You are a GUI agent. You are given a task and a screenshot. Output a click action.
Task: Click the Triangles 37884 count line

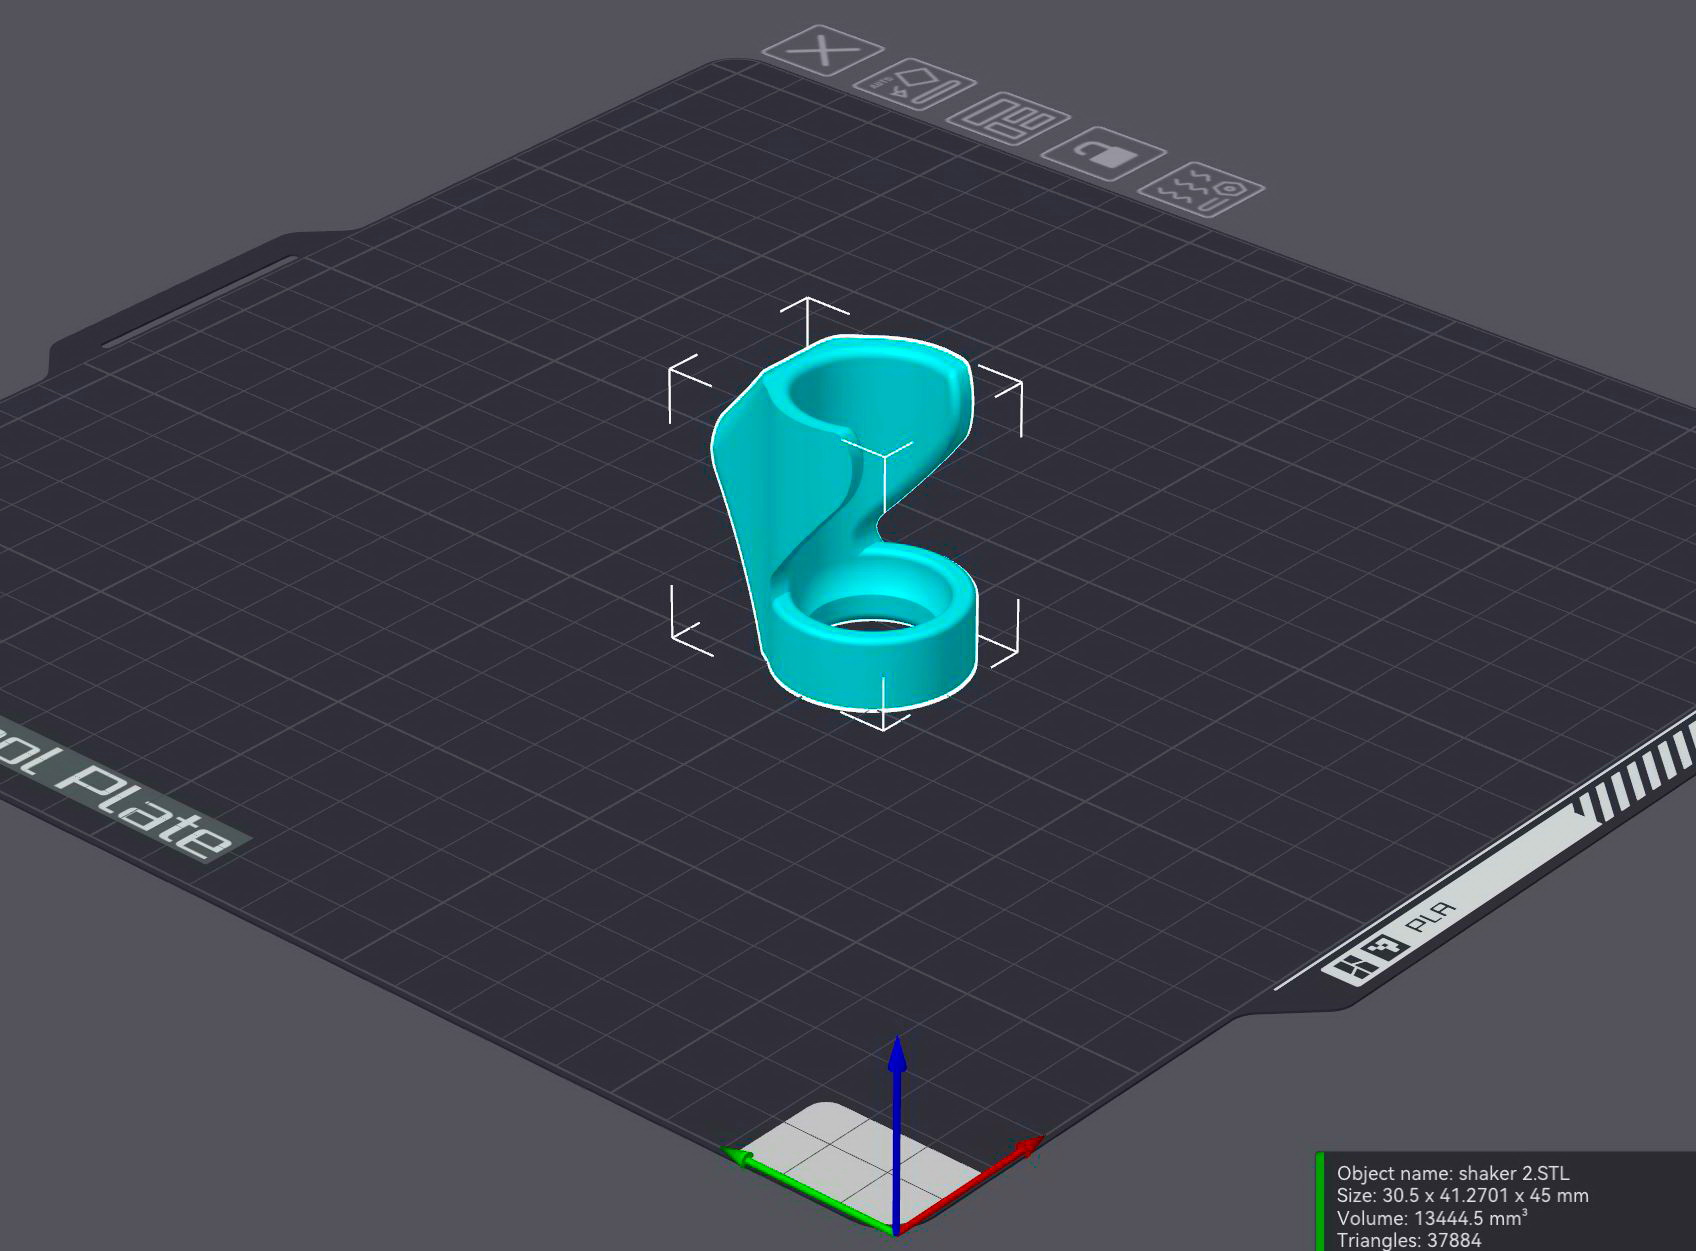tap(1408, 1240)
